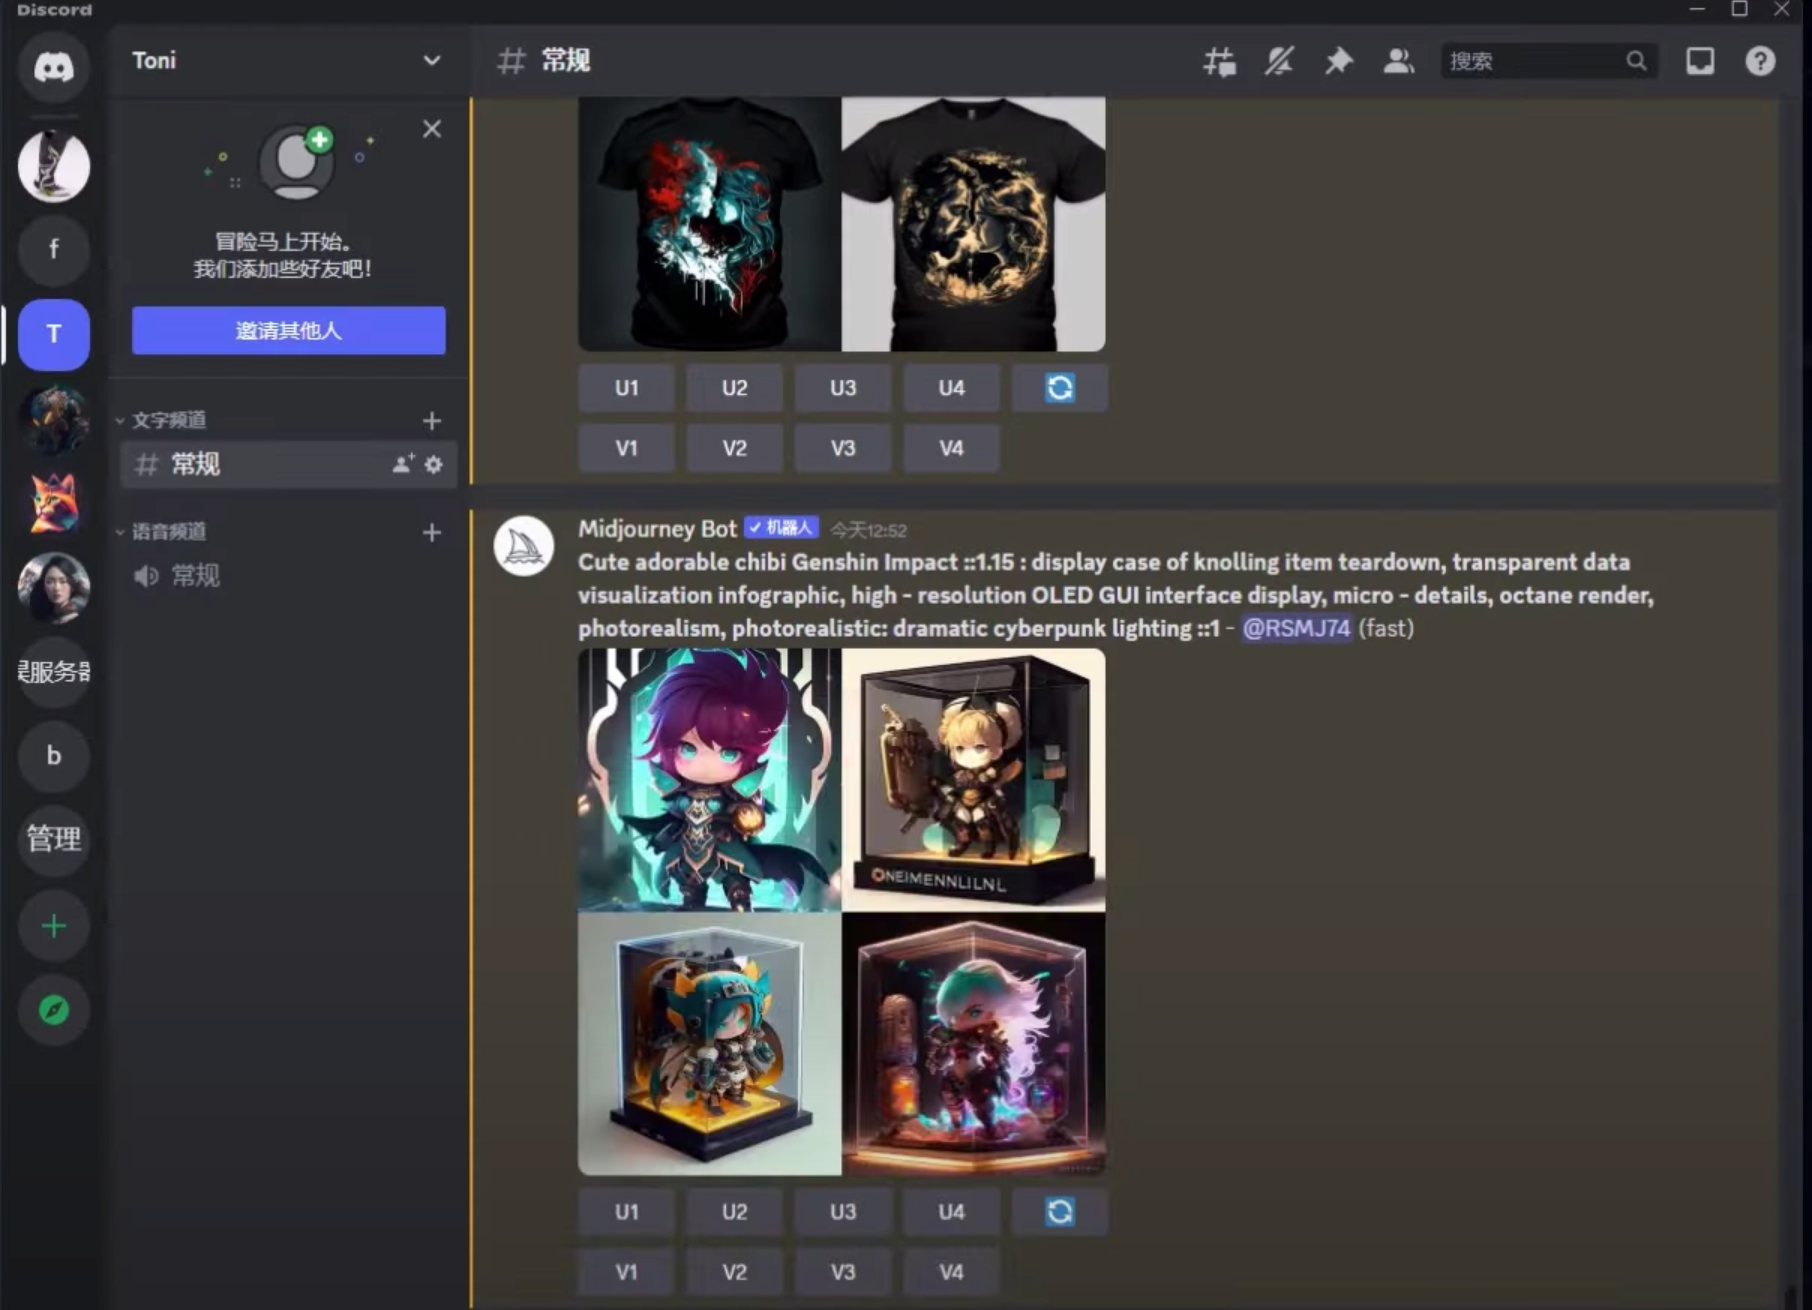This screenshot has width=1812, height=1310.
Task: Upscale U1 of chibi Genshin grid
Action: click(626, 1212)
